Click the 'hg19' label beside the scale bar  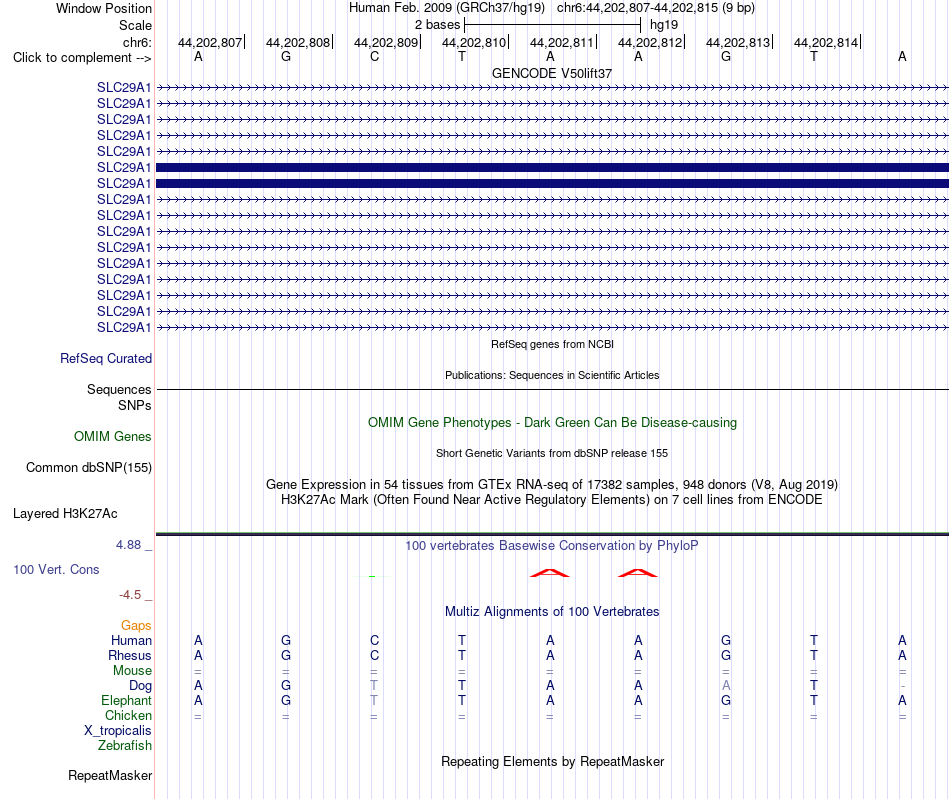coord(664,25)
